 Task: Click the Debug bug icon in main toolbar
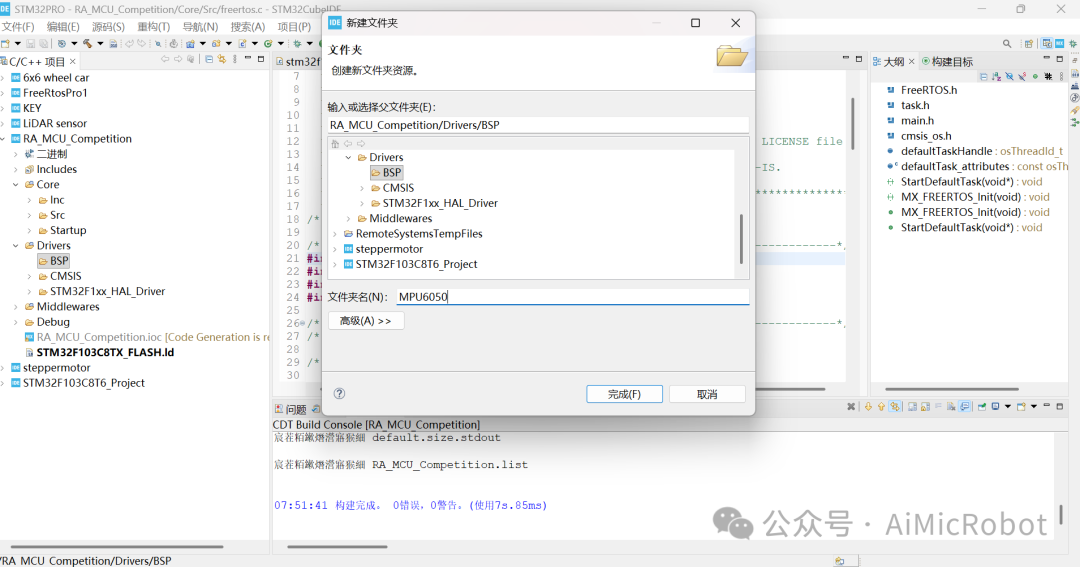click(297, 43)
